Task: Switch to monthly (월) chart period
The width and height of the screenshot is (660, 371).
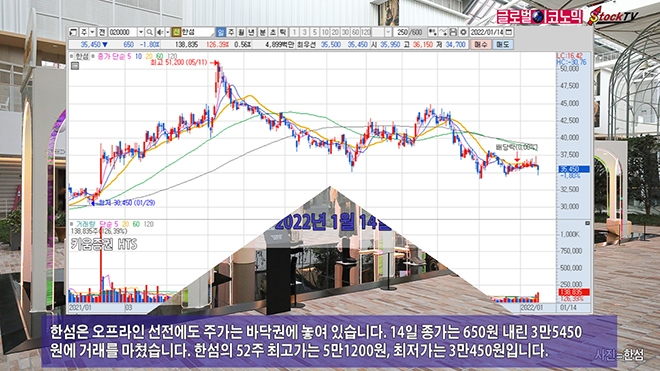Action: point(241,32)
